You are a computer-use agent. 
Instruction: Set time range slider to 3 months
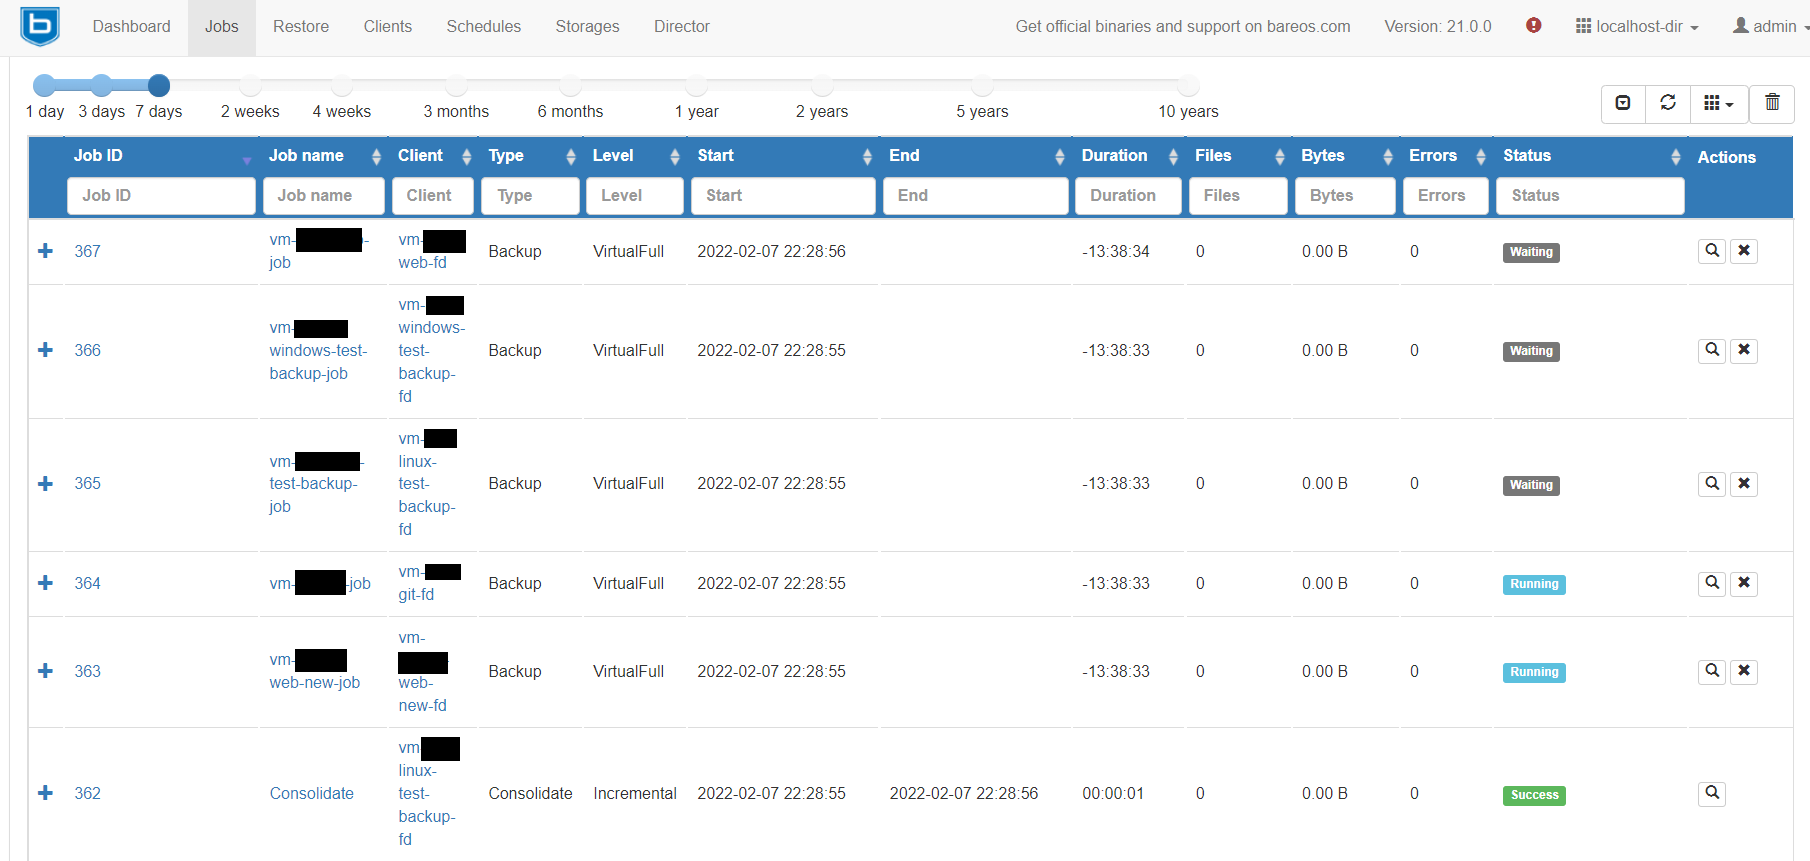click(x=456, y=86)
